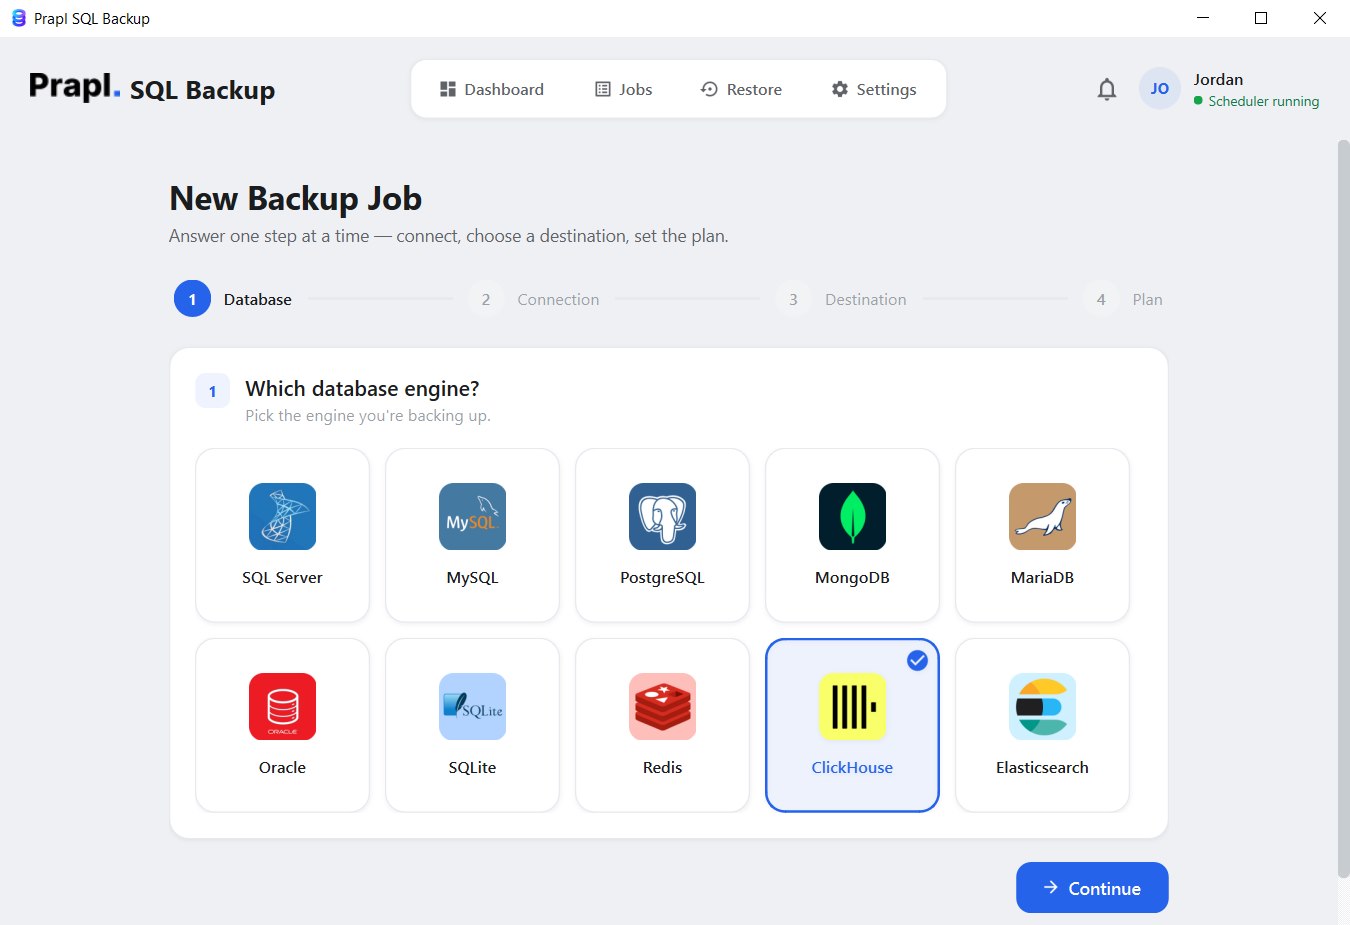Screen dimensions: 1350x925
Task: Click the New Backup Job heading
Action: 296,198
